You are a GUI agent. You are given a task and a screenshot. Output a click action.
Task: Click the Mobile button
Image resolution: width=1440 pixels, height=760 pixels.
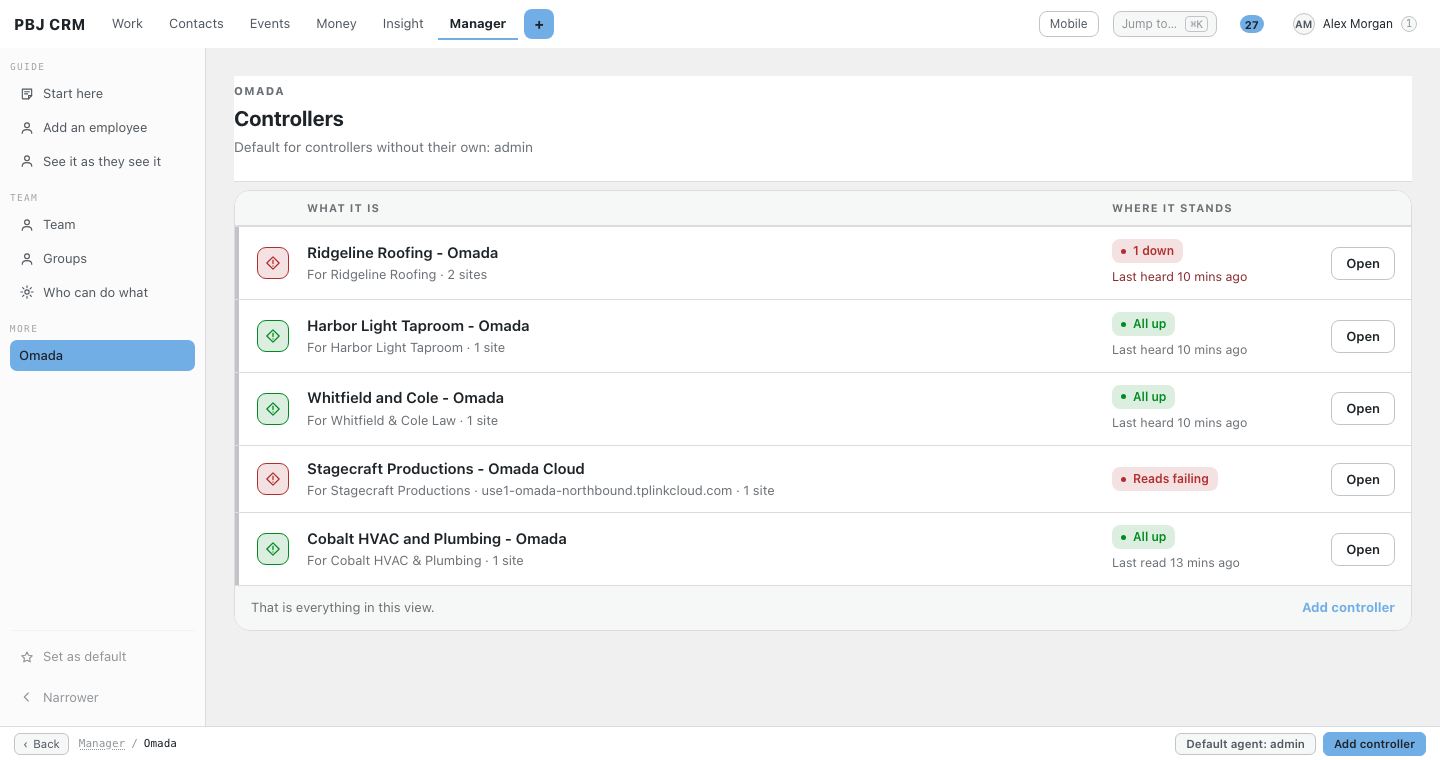pyautogui.click(x=1069, y=24)
